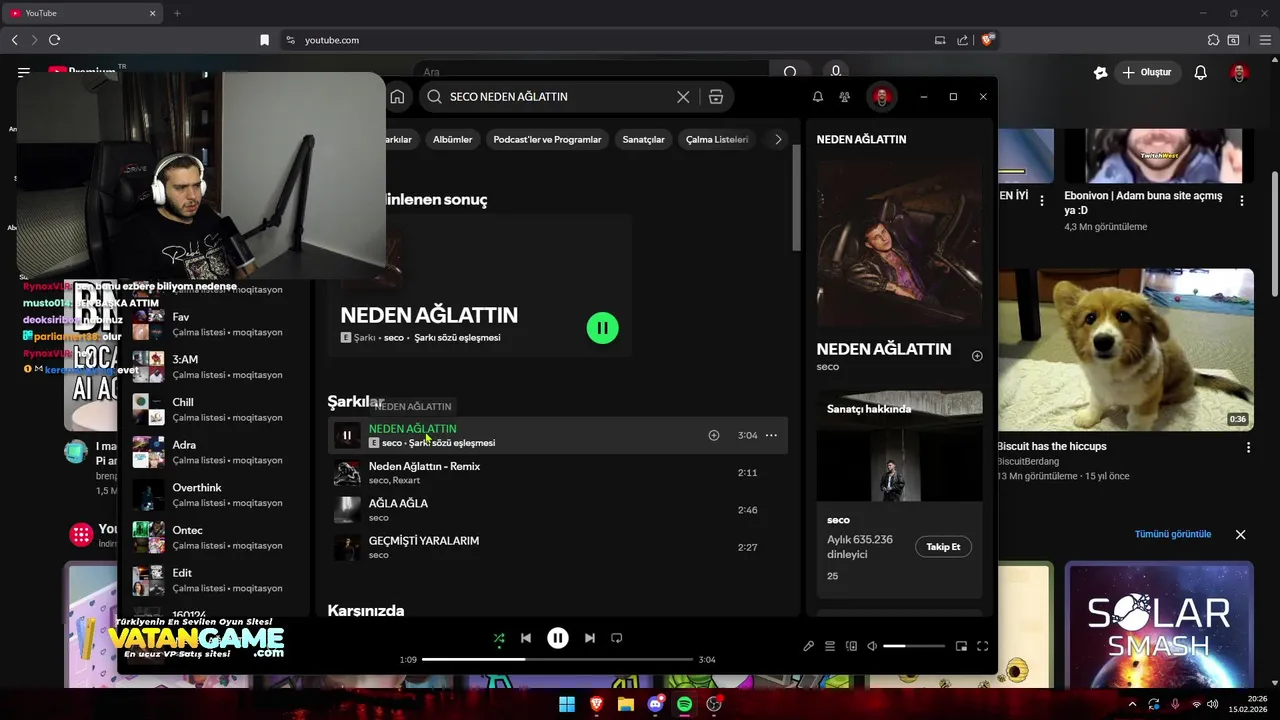The width and height of the screenshot is (1280, 720).
Task: Toggle shuffle in Spotify player
Action: [499, 638]
